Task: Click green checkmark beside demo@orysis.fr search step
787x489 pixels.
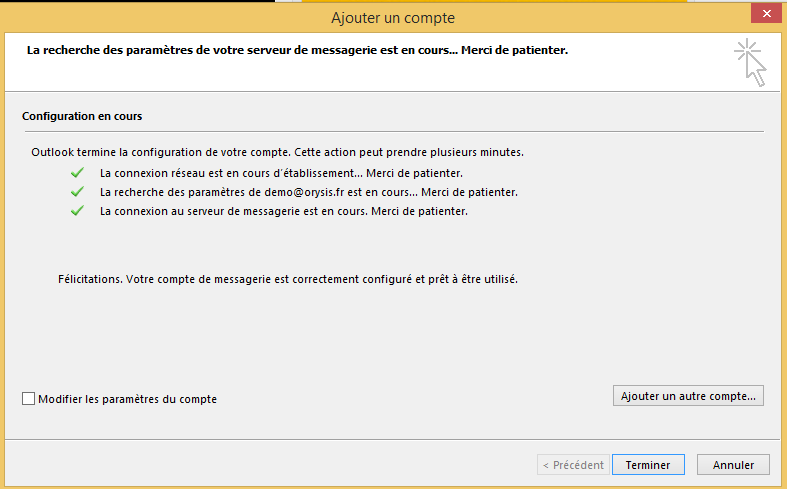Action: point(76,192)
